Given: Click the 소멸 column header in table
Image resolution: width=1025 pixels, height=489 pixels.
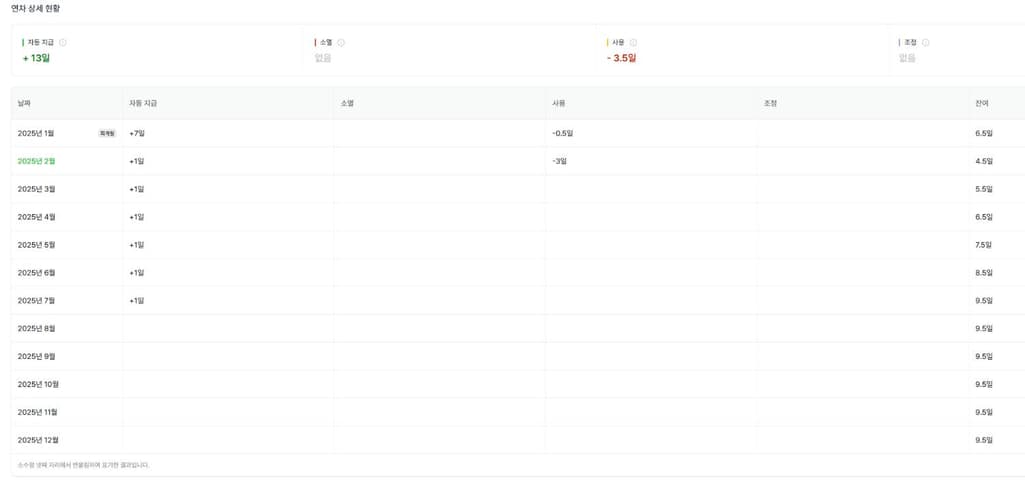Looking at the screenshot, I should pyautogui.click(x=347, y=103).
